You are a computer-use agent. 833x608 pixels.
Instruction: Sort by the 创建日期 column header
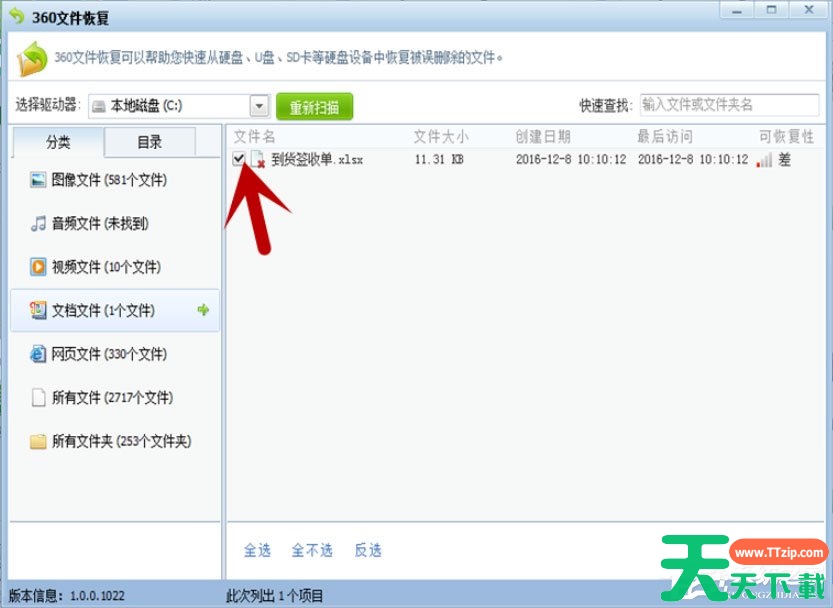[x=543, y=136]
